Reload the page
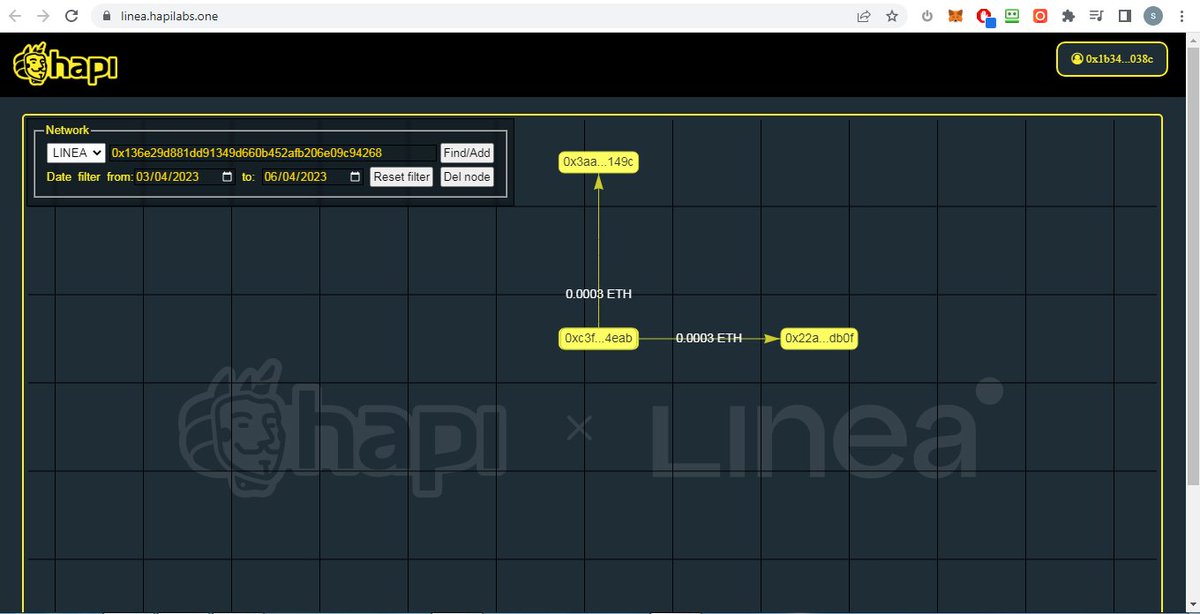Viewport: 1200px width, 614px height. pos(72,16)
